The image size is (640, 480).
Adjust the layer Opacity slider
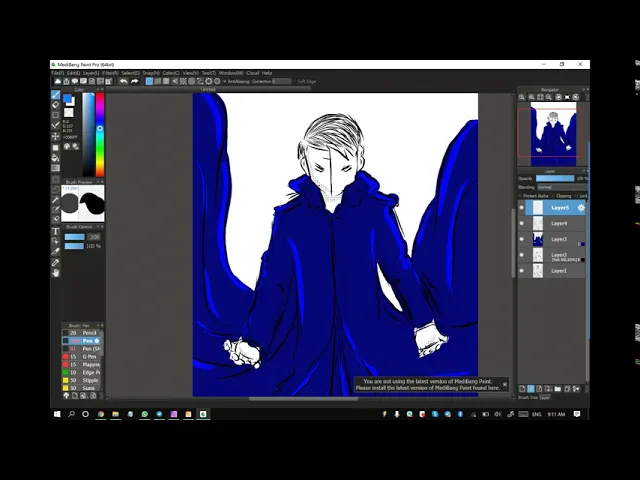pos(555,178)
